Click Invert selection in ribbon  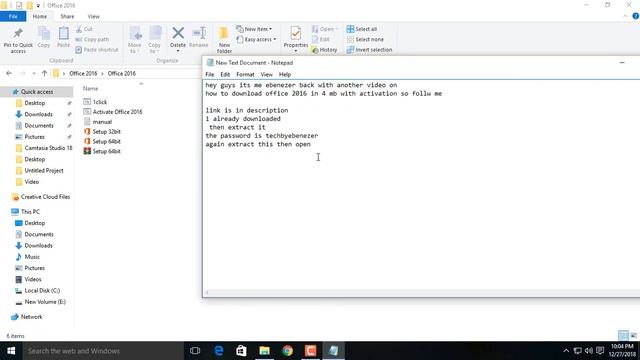369,50
